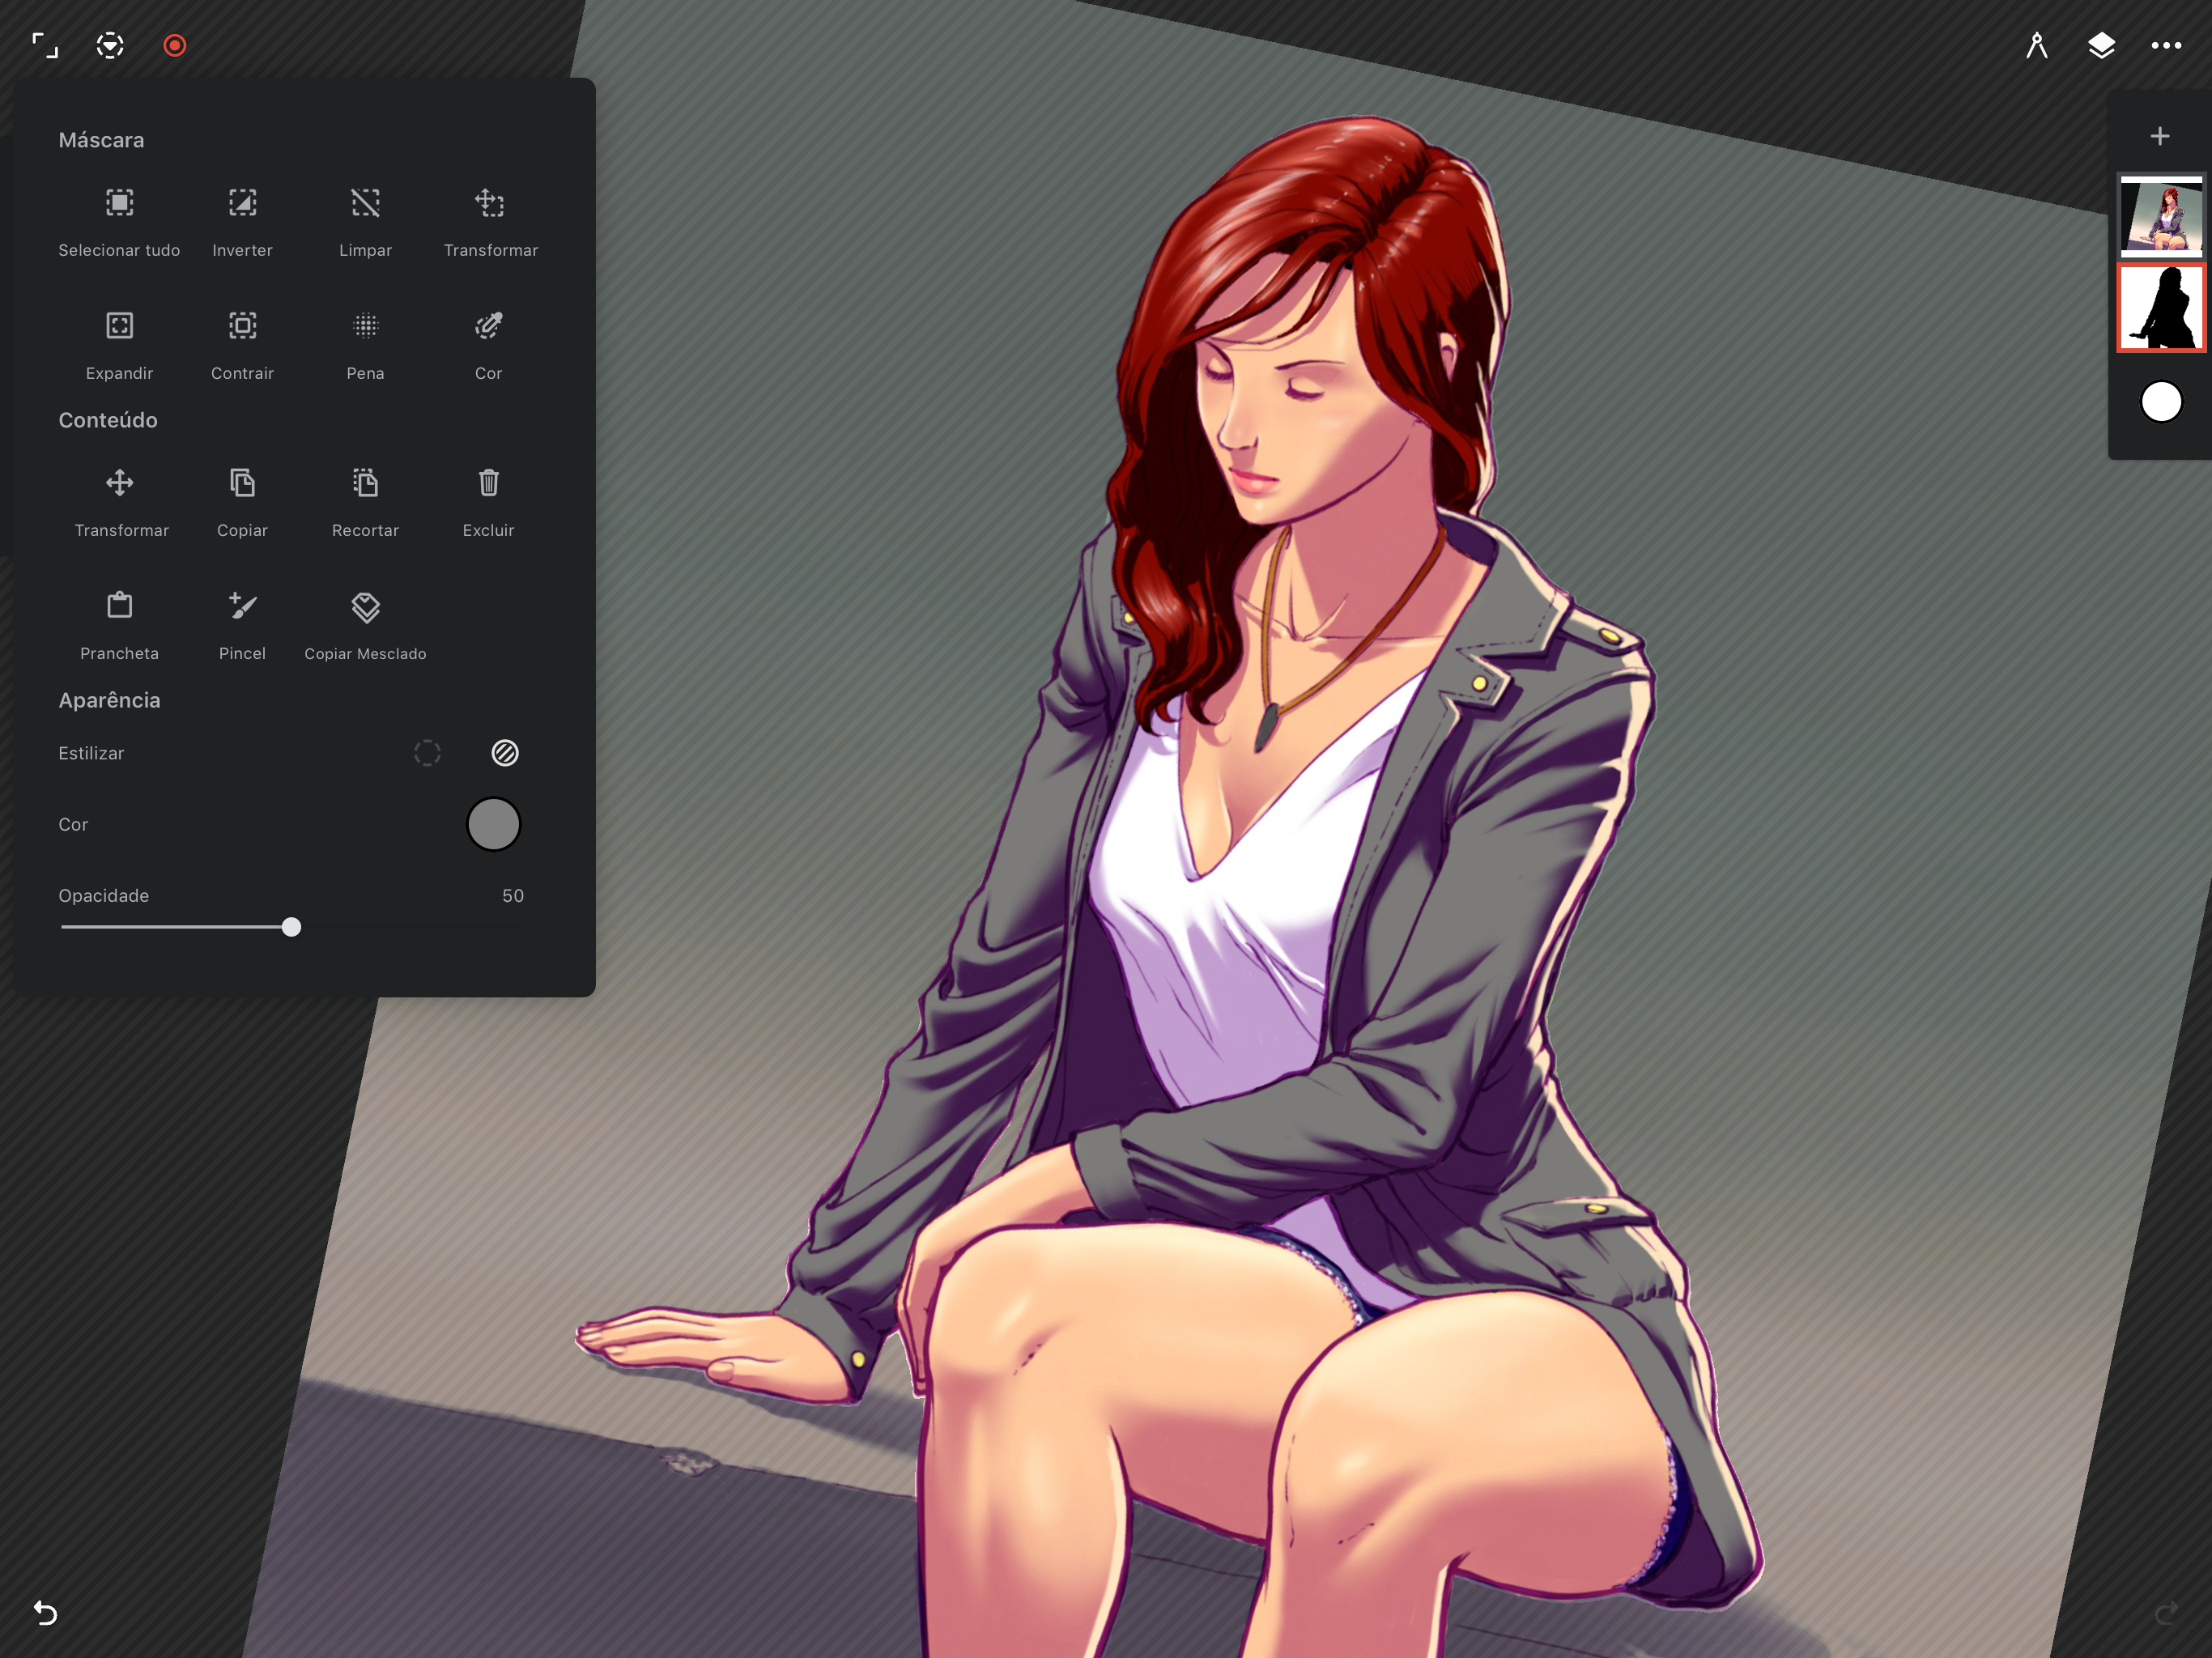Click Contrair to shrink the mask
The width and height of the screenshot is (2212, 1658).
click(242, 326)
